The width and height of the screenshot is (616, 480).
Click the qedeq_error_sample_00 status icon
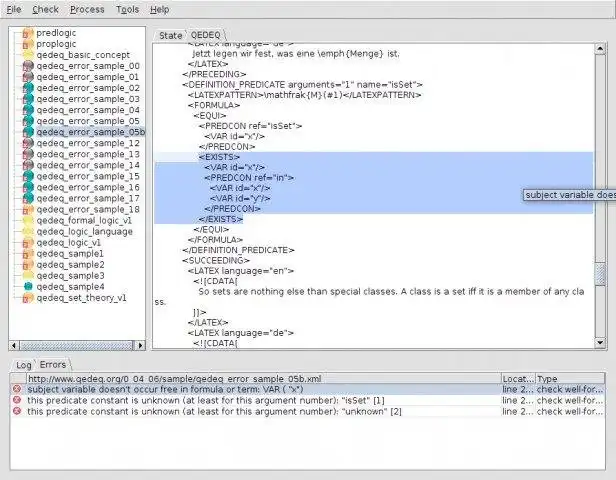pyautogui.click(x=28, y=66)
